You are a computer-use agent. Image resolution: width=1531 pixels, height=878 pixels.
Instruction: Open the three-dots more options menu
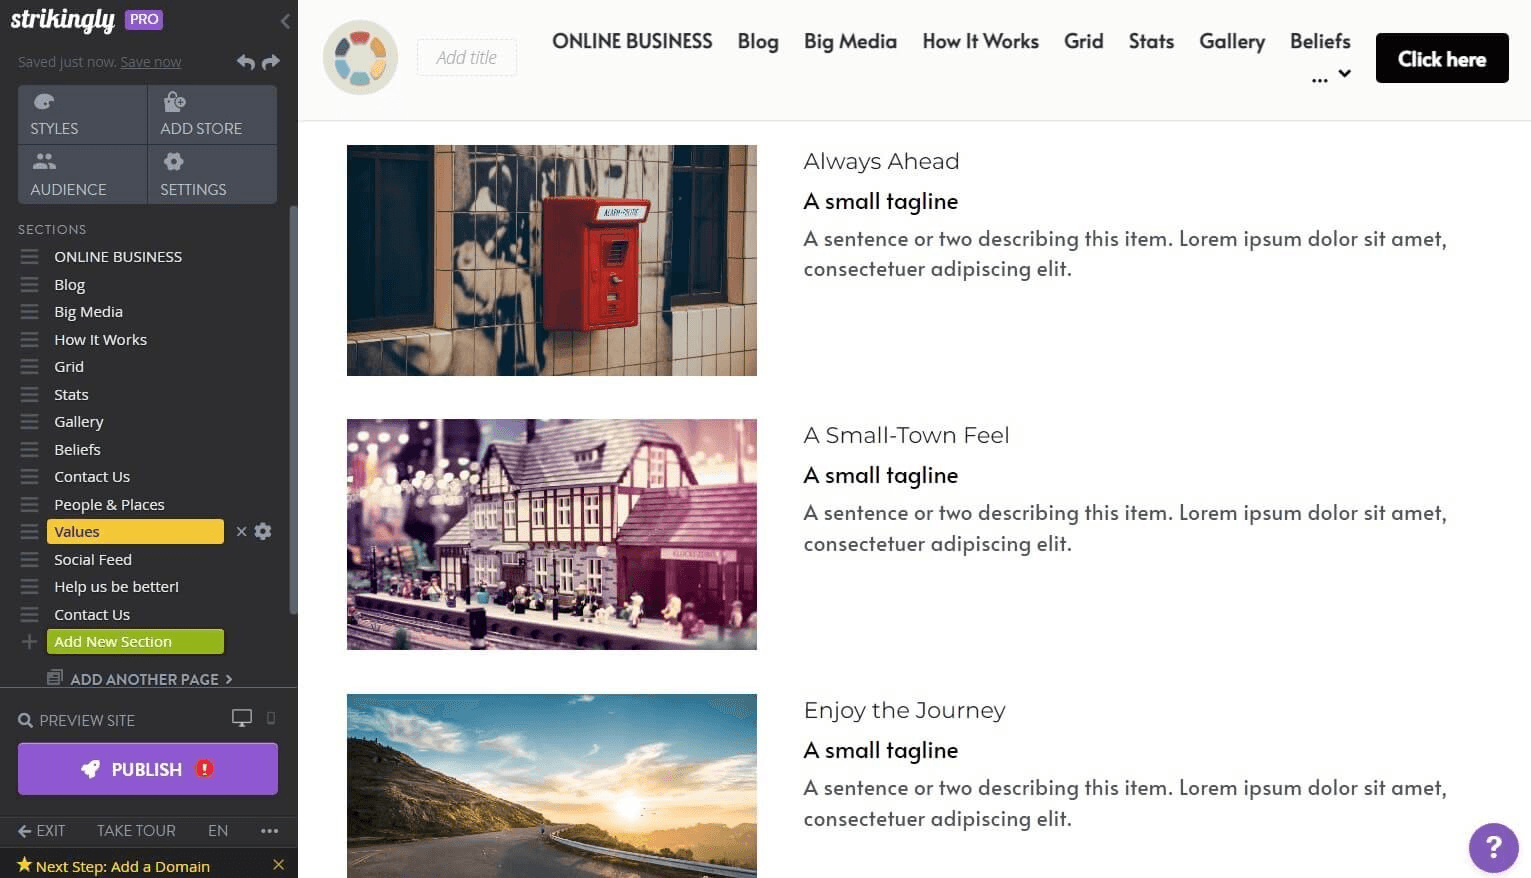click(x=269, y=830)
